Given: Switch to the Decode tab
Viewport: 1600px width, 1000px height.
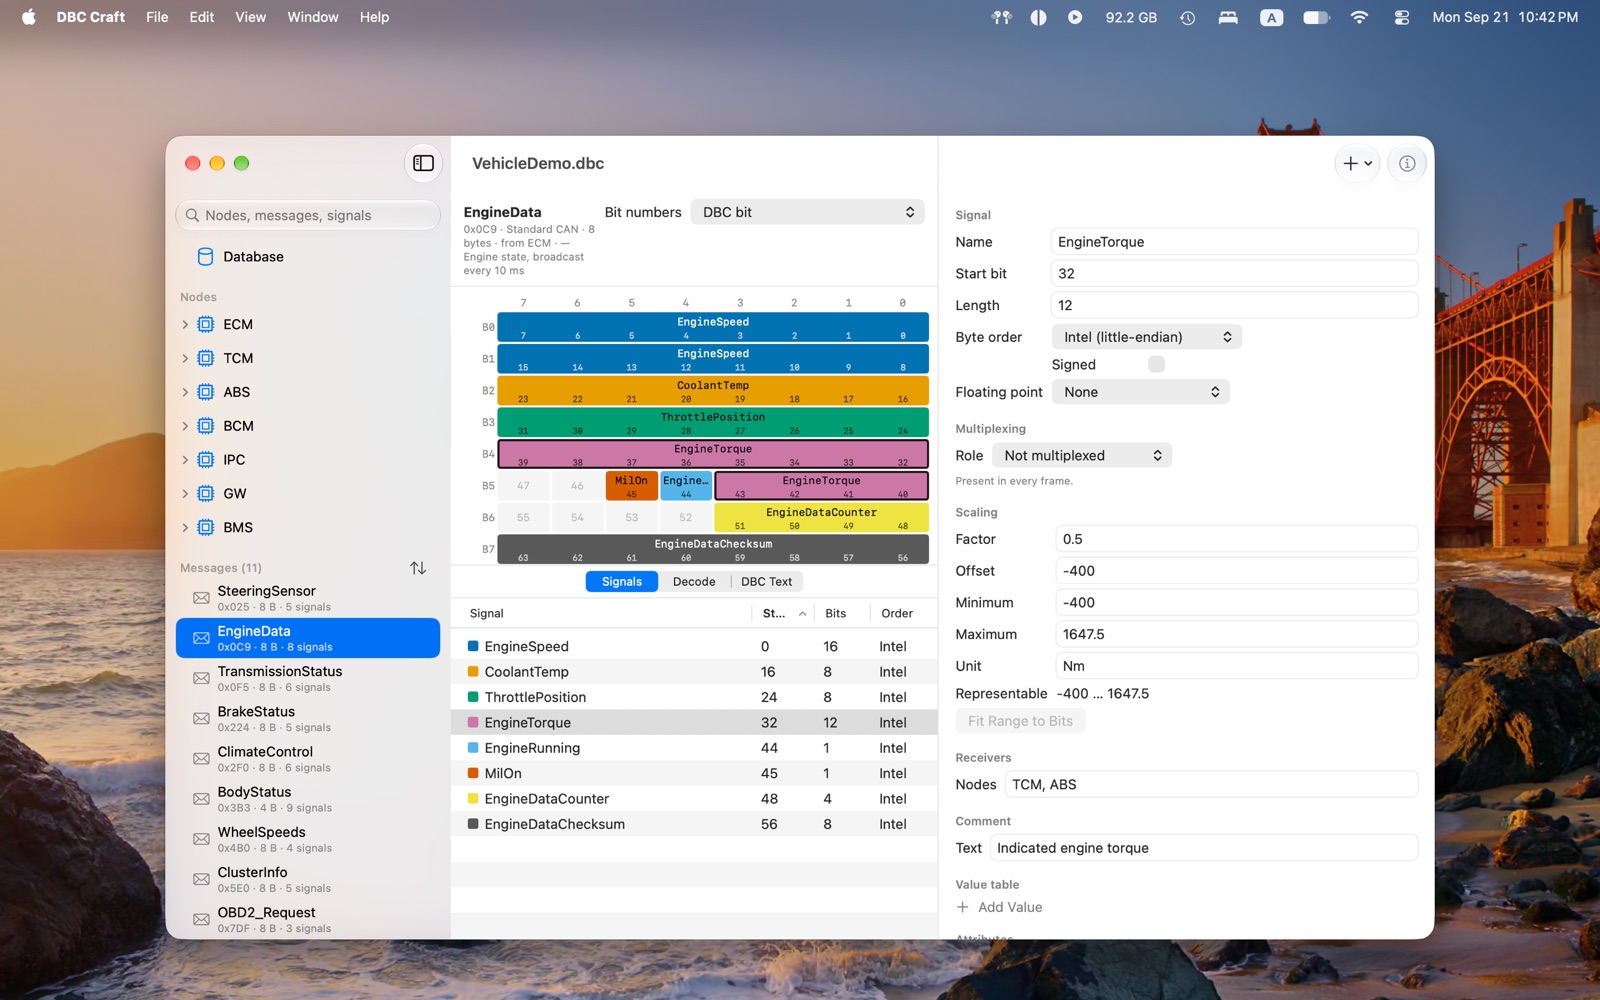Looking at the screenshot, I should pyautogui.click(x=694, y=582).
